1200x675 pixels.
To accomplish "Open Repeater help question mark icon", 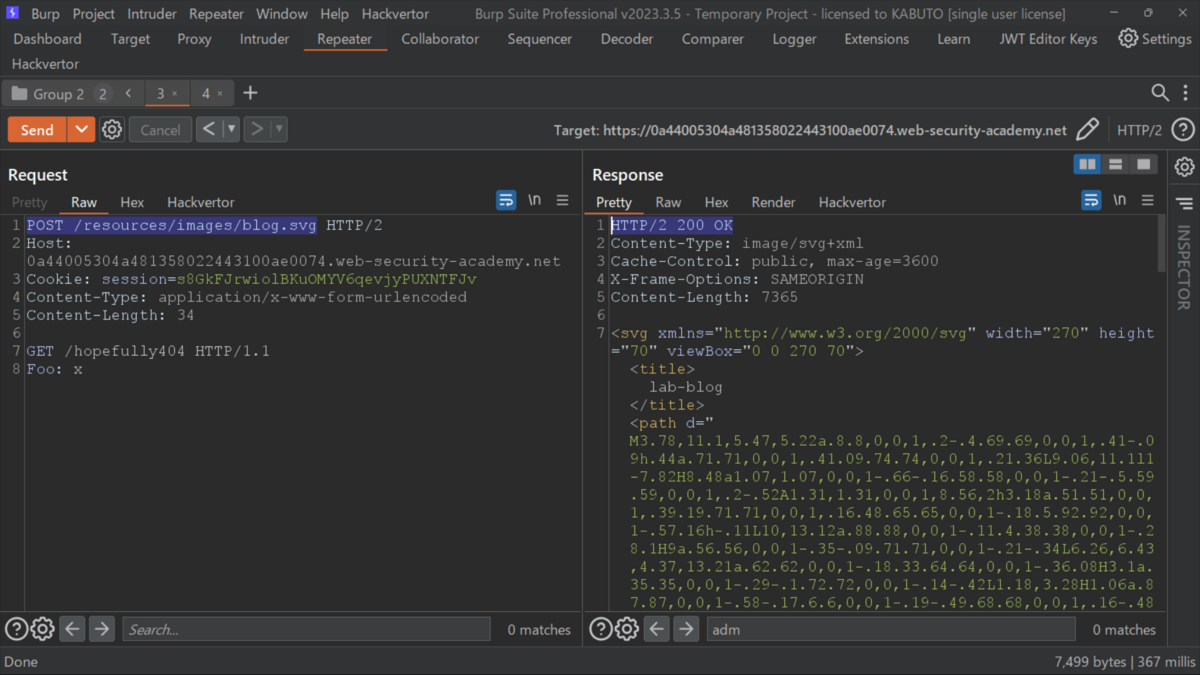I will 1183,129.
